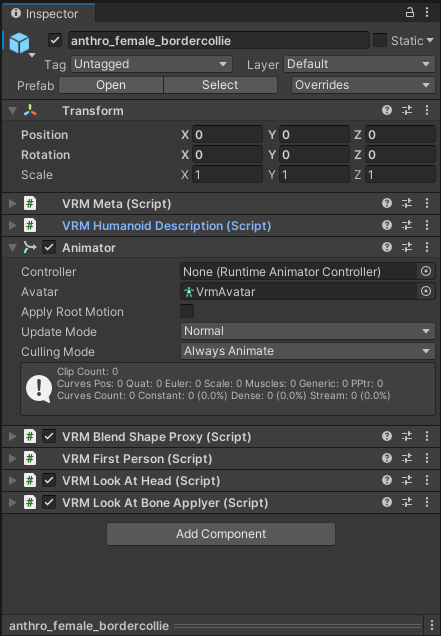The width and height of the screenshot is (441, 636).
Task: Expand VRM Humanoid Description foldout arrow
Action: 13,225
